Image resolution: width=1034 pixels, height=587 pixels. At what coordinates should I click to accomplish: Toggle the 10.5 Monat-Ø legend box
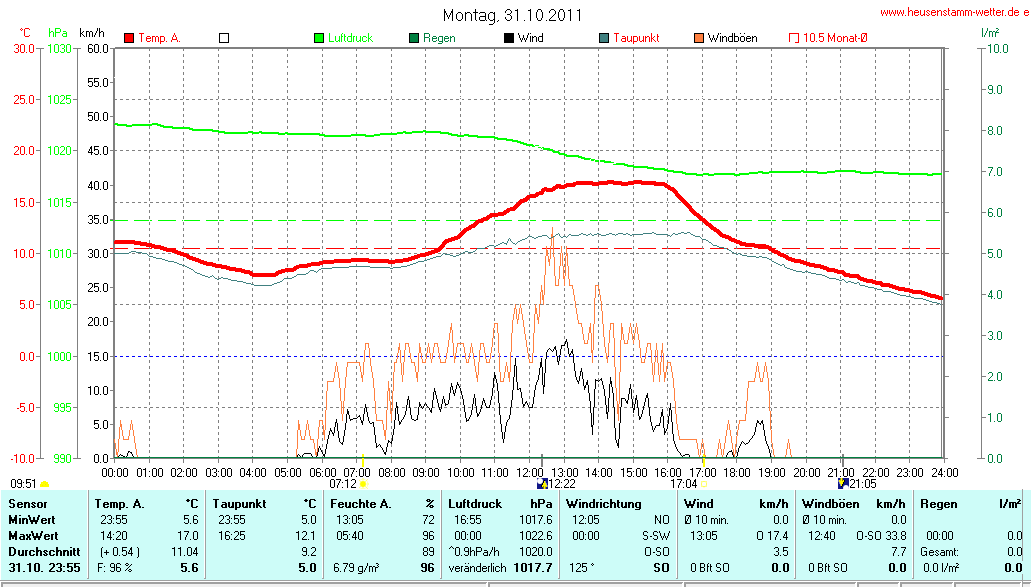tap(794, 38)
